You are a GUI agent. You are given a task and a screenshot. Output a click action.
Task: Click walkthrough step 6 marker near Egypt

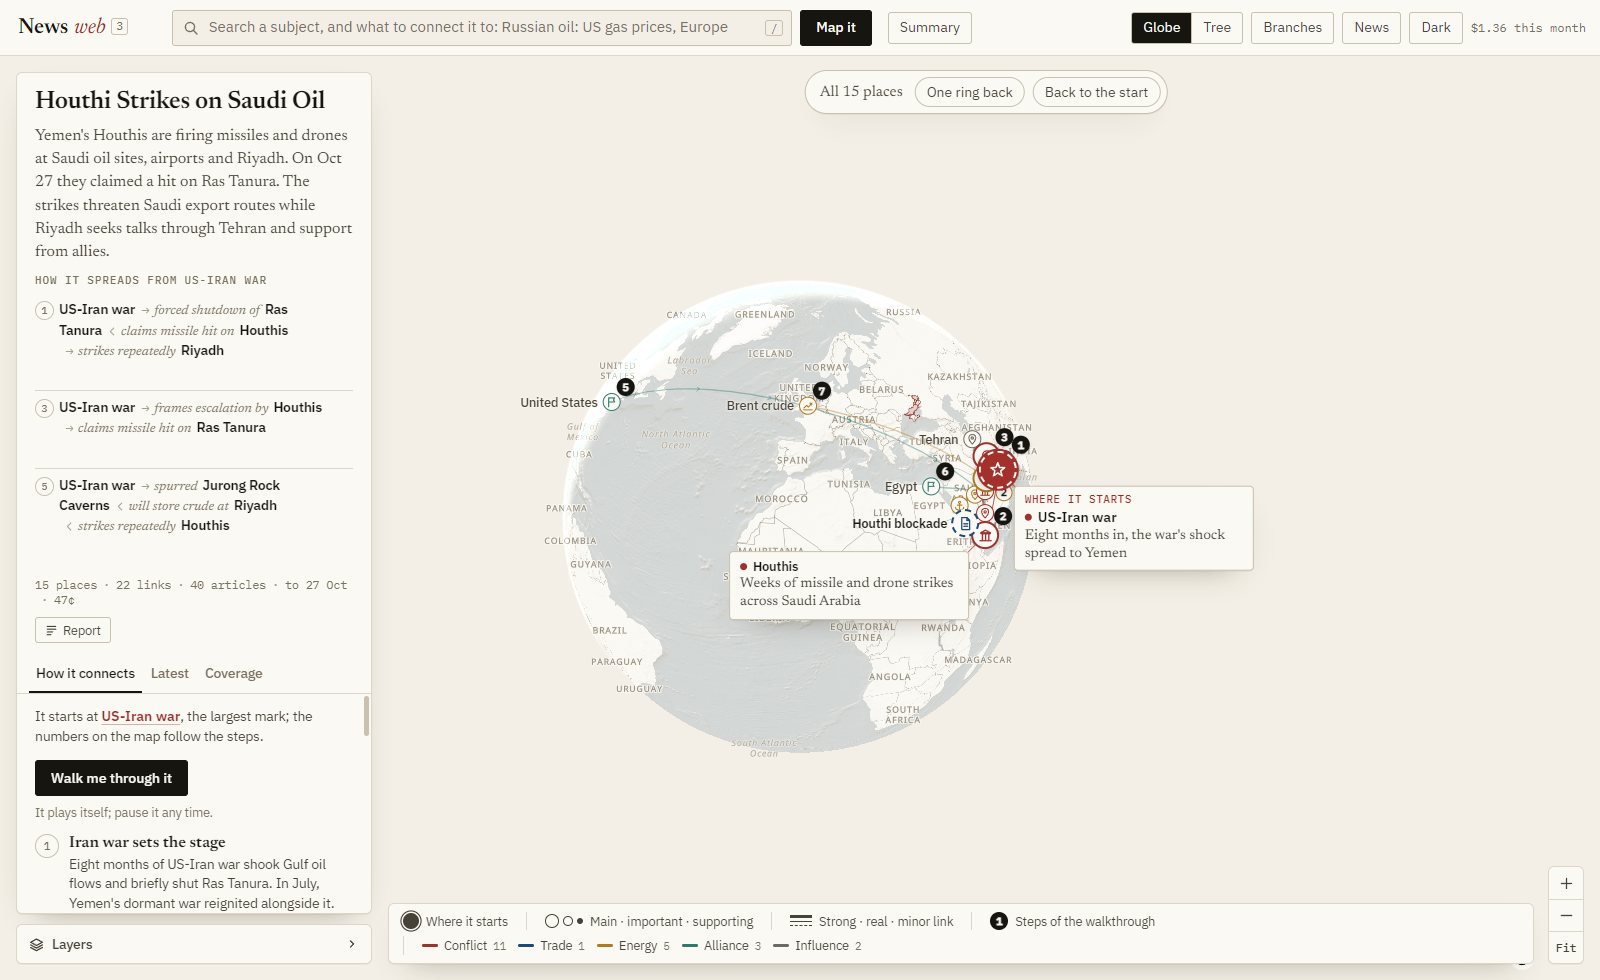click(x=945, y=471)
